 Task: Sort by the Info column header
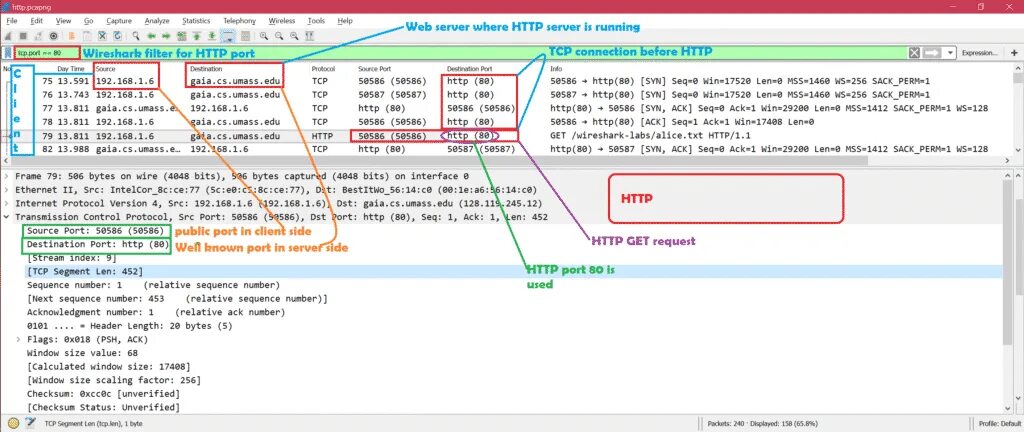556,69
